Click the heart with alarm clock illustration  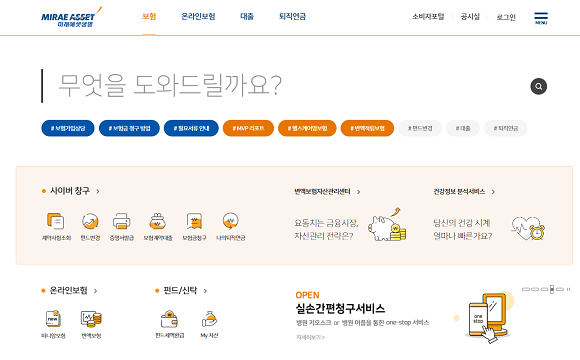pos(528,228)
